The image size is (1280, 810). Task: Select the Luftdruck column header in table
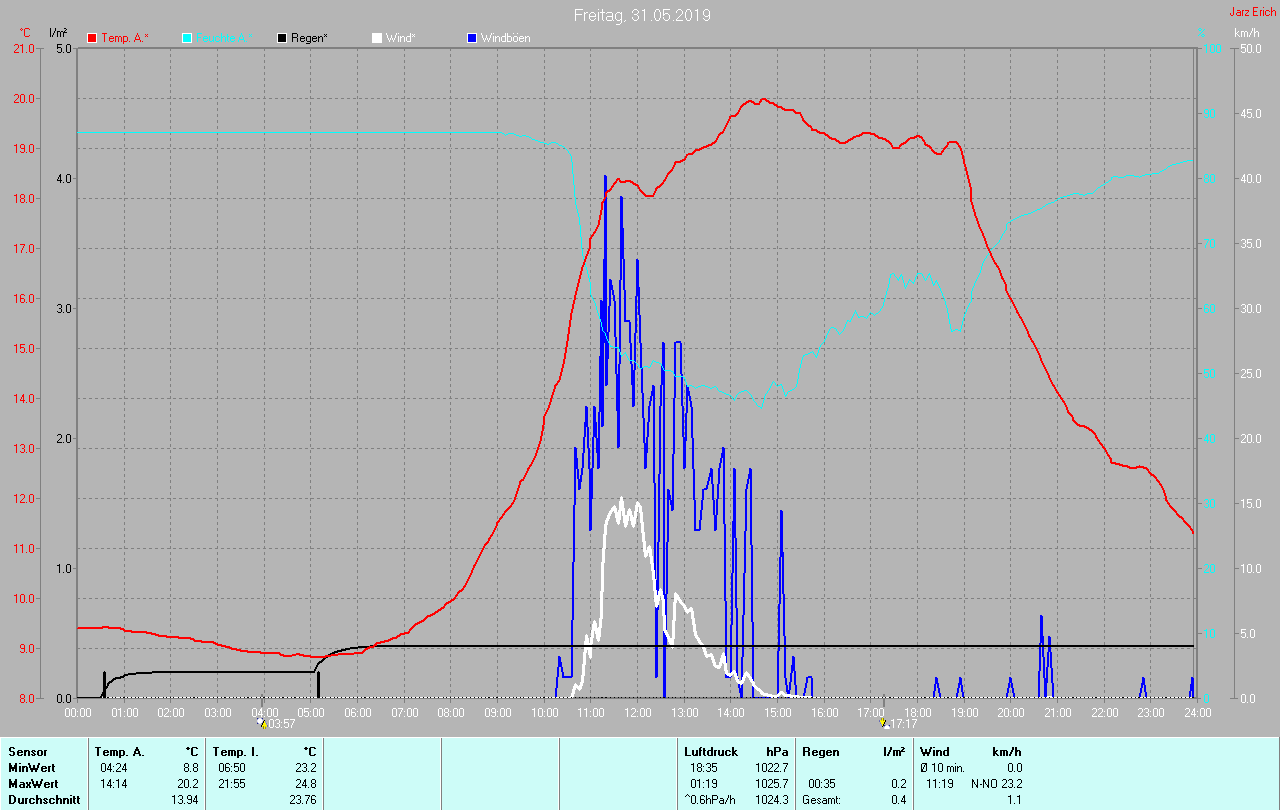point(709,751)
